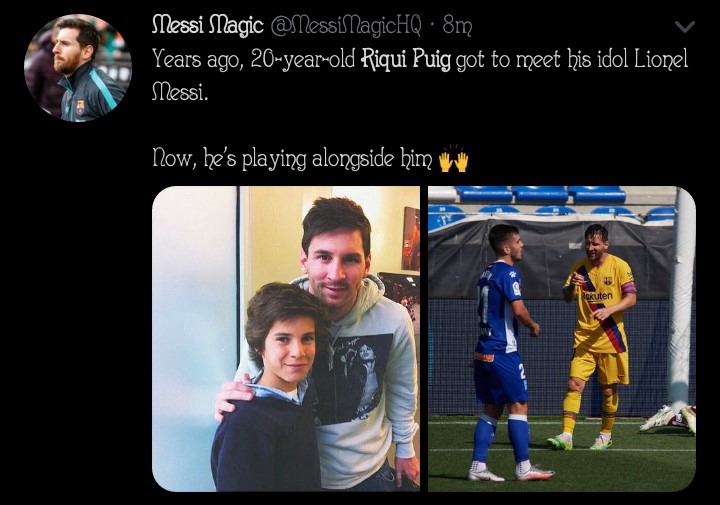
Task: Open the tweet's 8m timestamp
Action: pyautogui.click(x=457, y=26)
